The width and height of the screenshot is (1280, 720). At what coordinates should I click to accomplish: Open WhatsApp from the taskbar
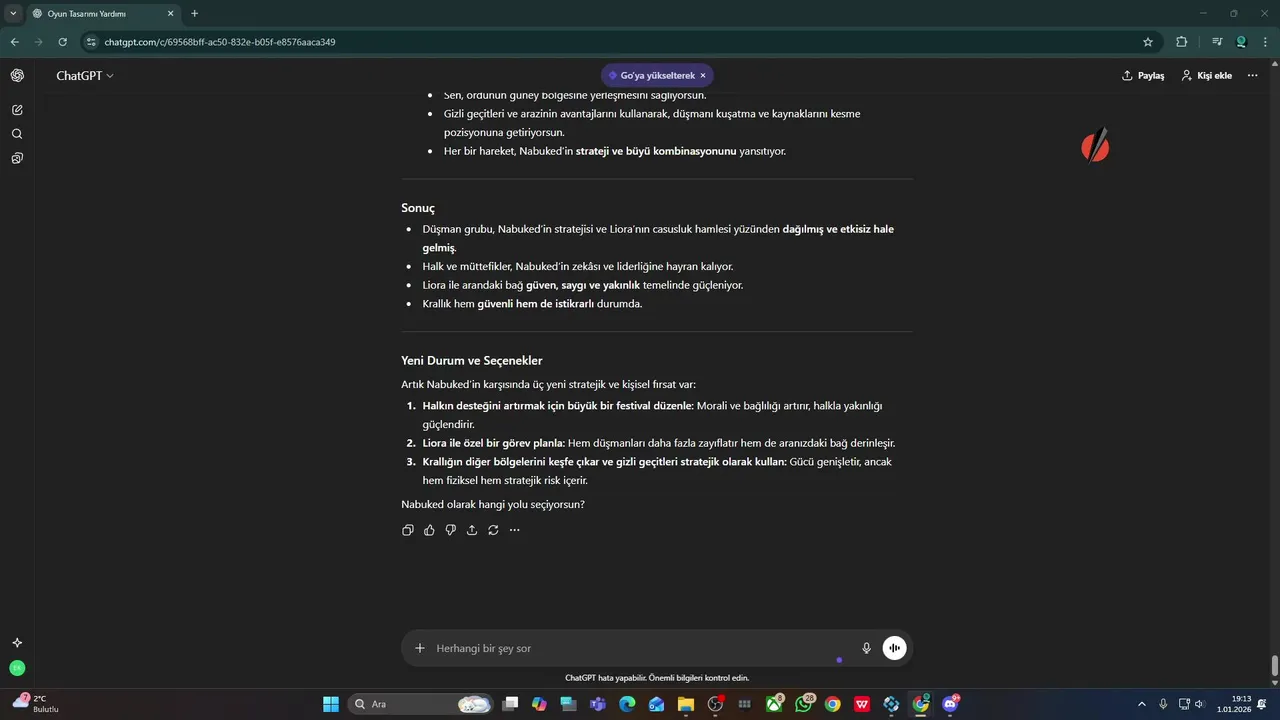(804, 704)
